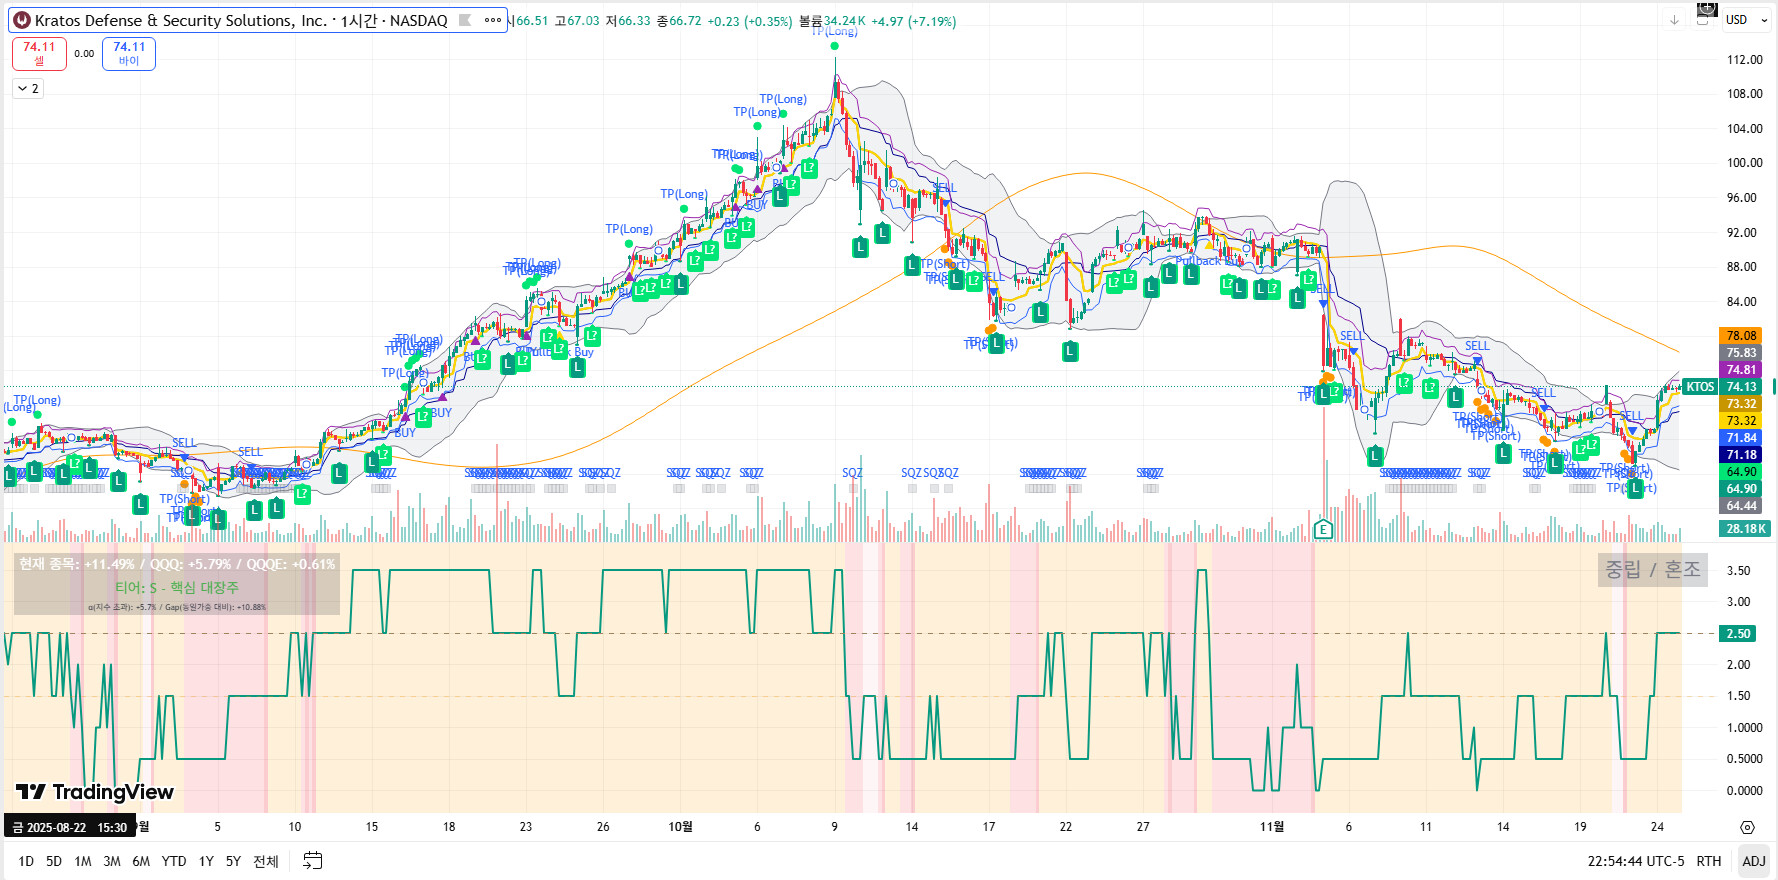The height and width of the screenshot is (880, 1778).
Task: Click the Kratos symbol logo icon
Action: coord(22,20)
